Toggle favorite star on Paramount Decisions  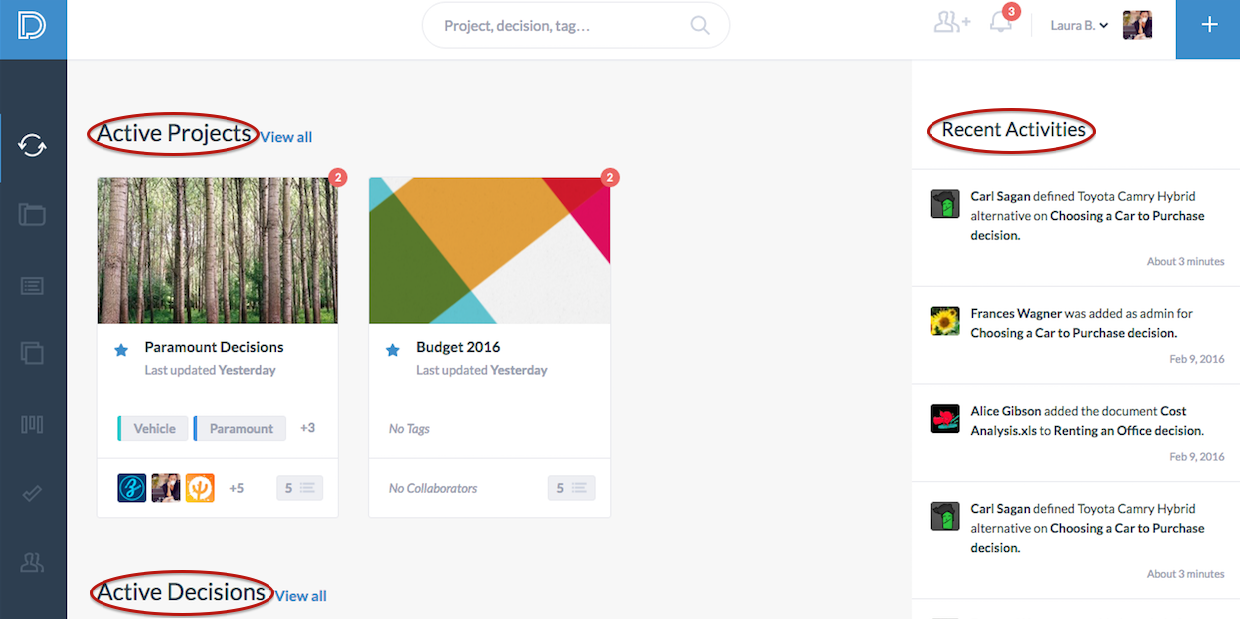121,350
